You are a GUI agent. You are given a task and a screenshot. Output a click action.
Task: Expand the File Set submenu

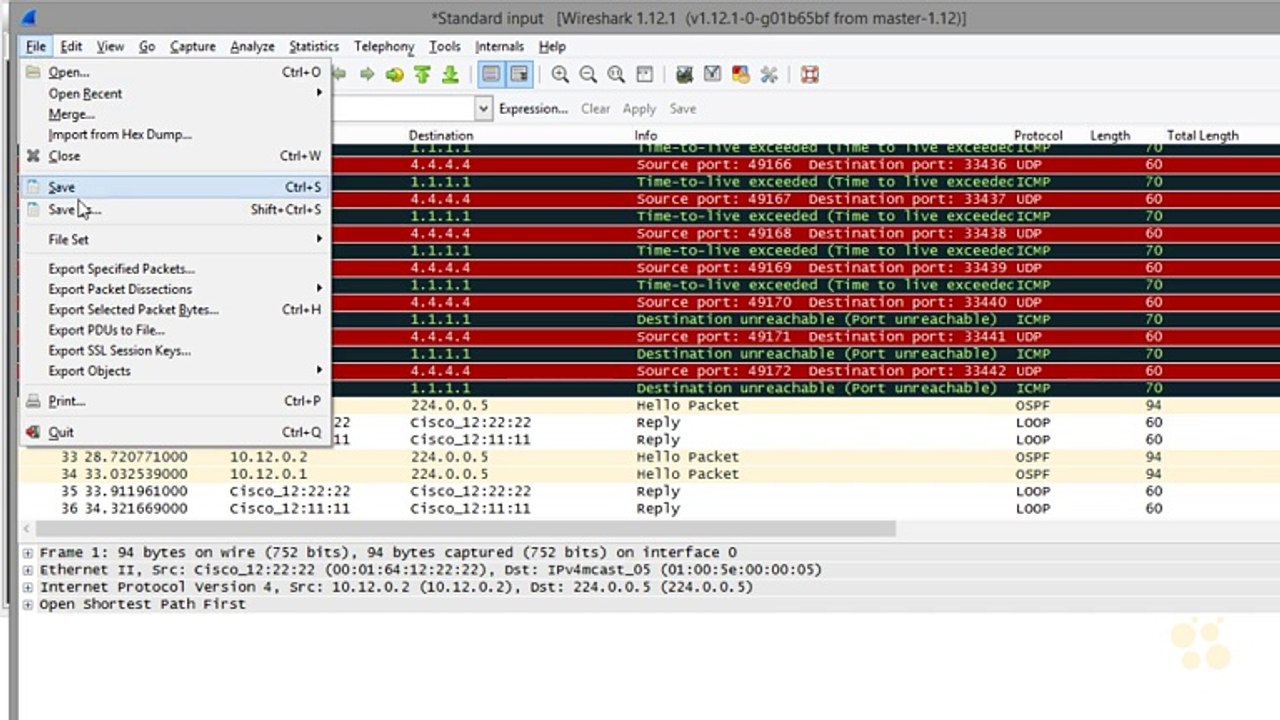[174, 239]
